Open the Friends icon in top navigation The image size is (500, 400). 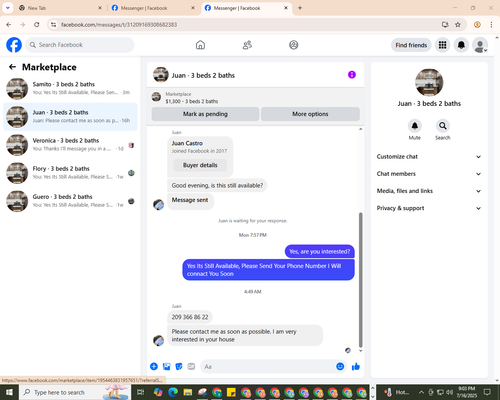tap(247, 45)
